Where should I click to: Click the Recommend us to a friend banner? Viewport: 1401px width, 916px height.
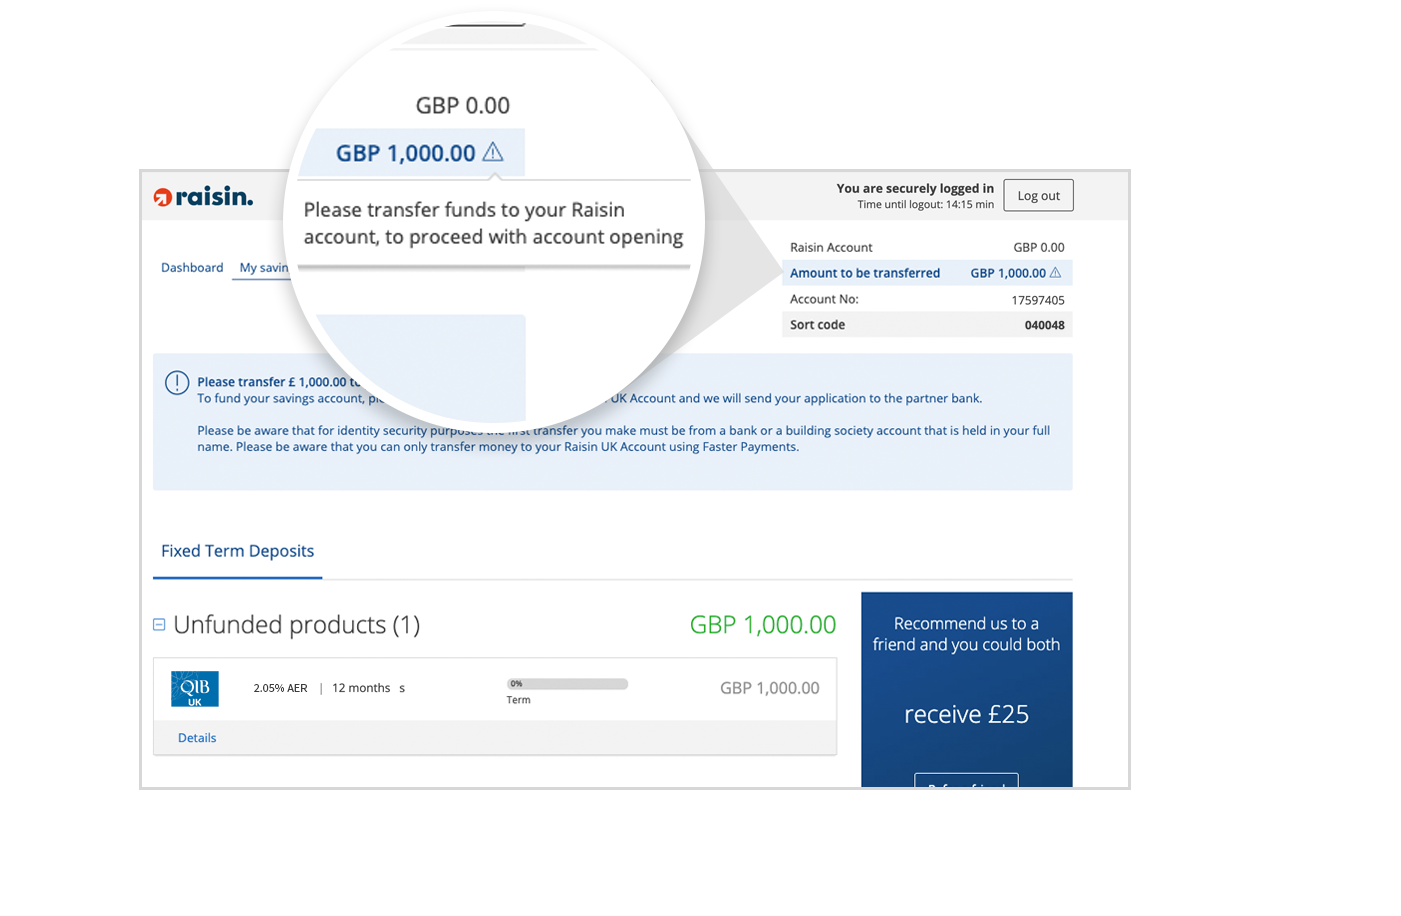[x=966, y=689]
